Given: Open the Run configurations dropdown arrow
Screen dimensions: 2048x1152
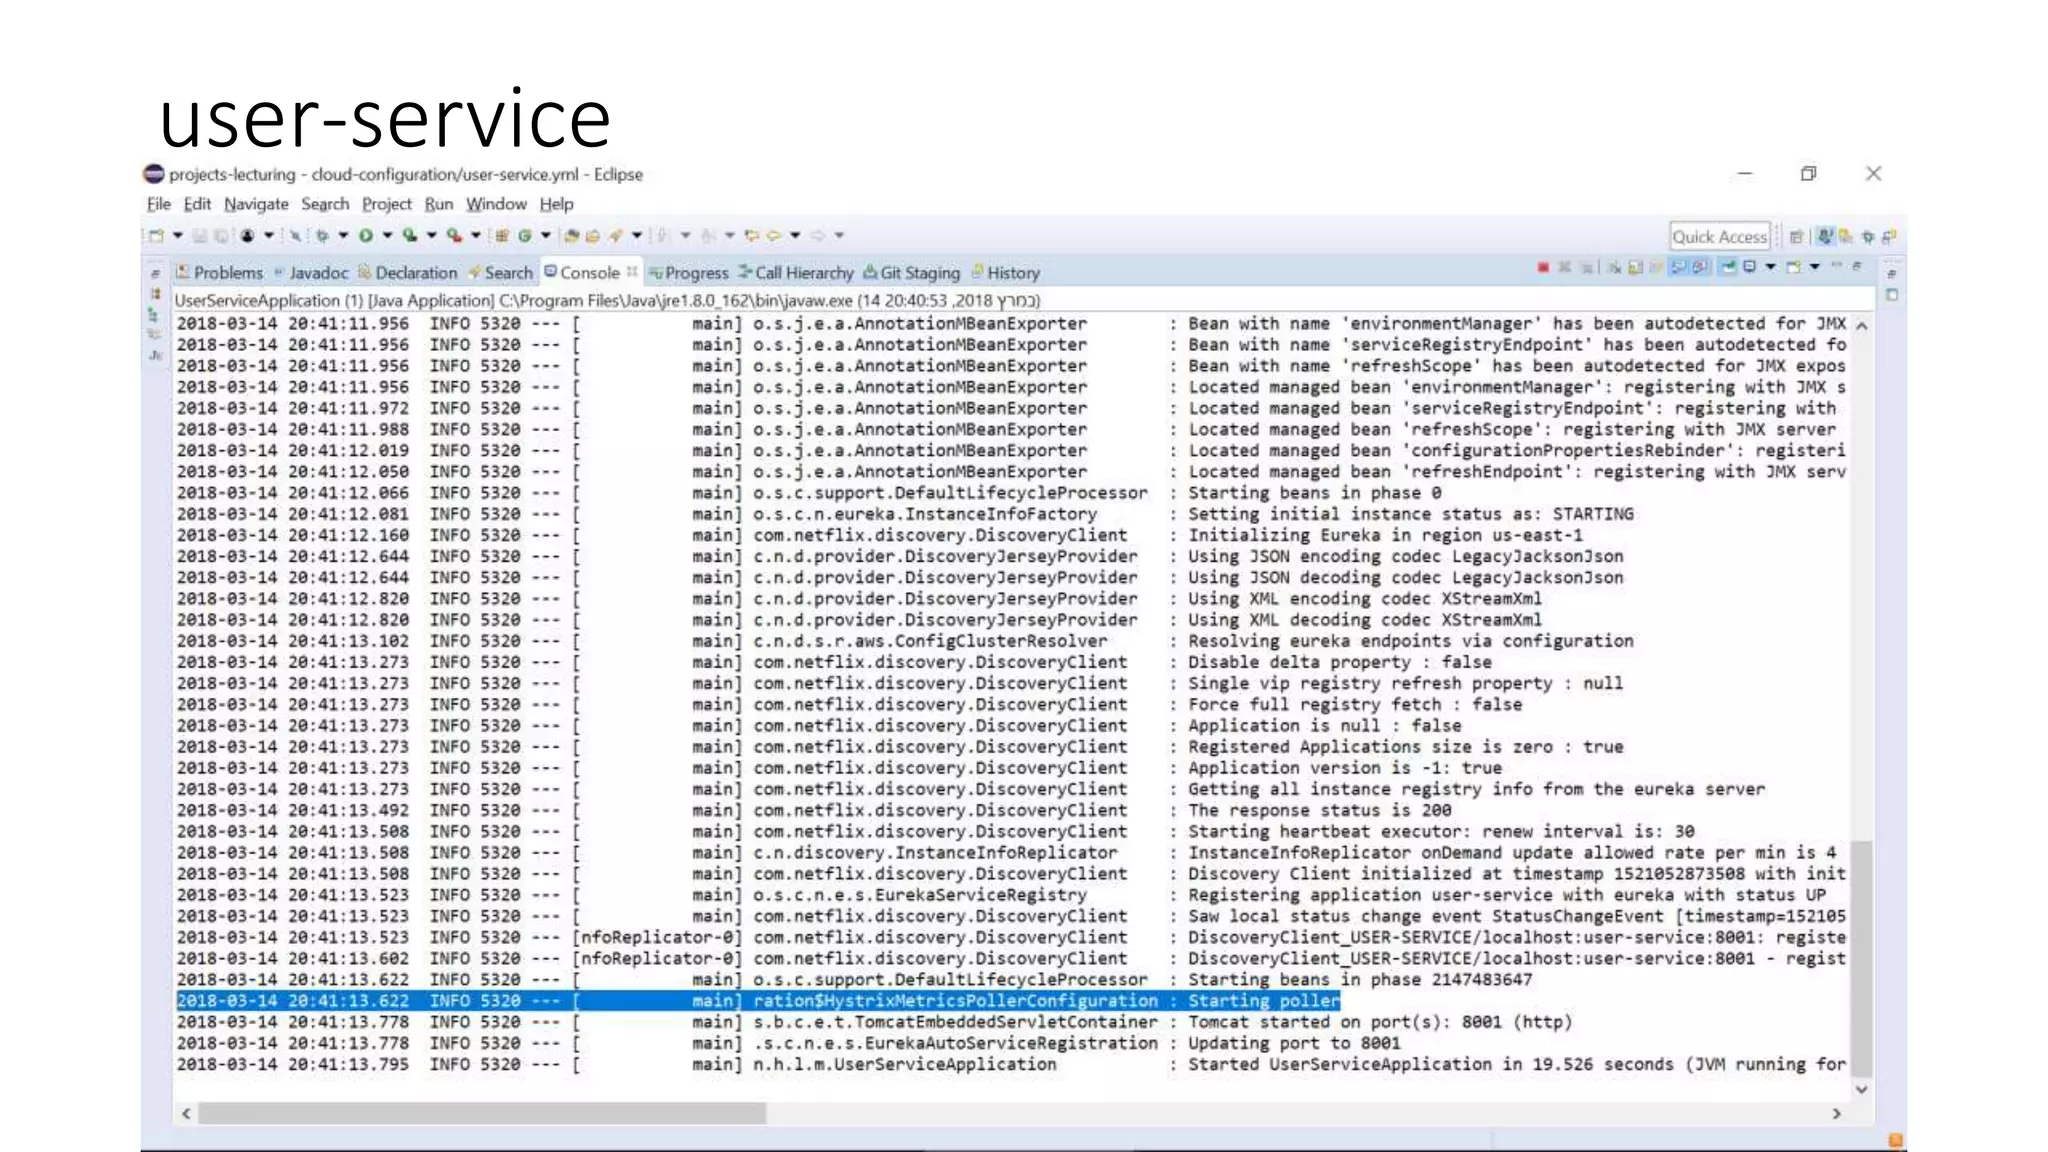Looking at the screenshot, I should [388, 235].
